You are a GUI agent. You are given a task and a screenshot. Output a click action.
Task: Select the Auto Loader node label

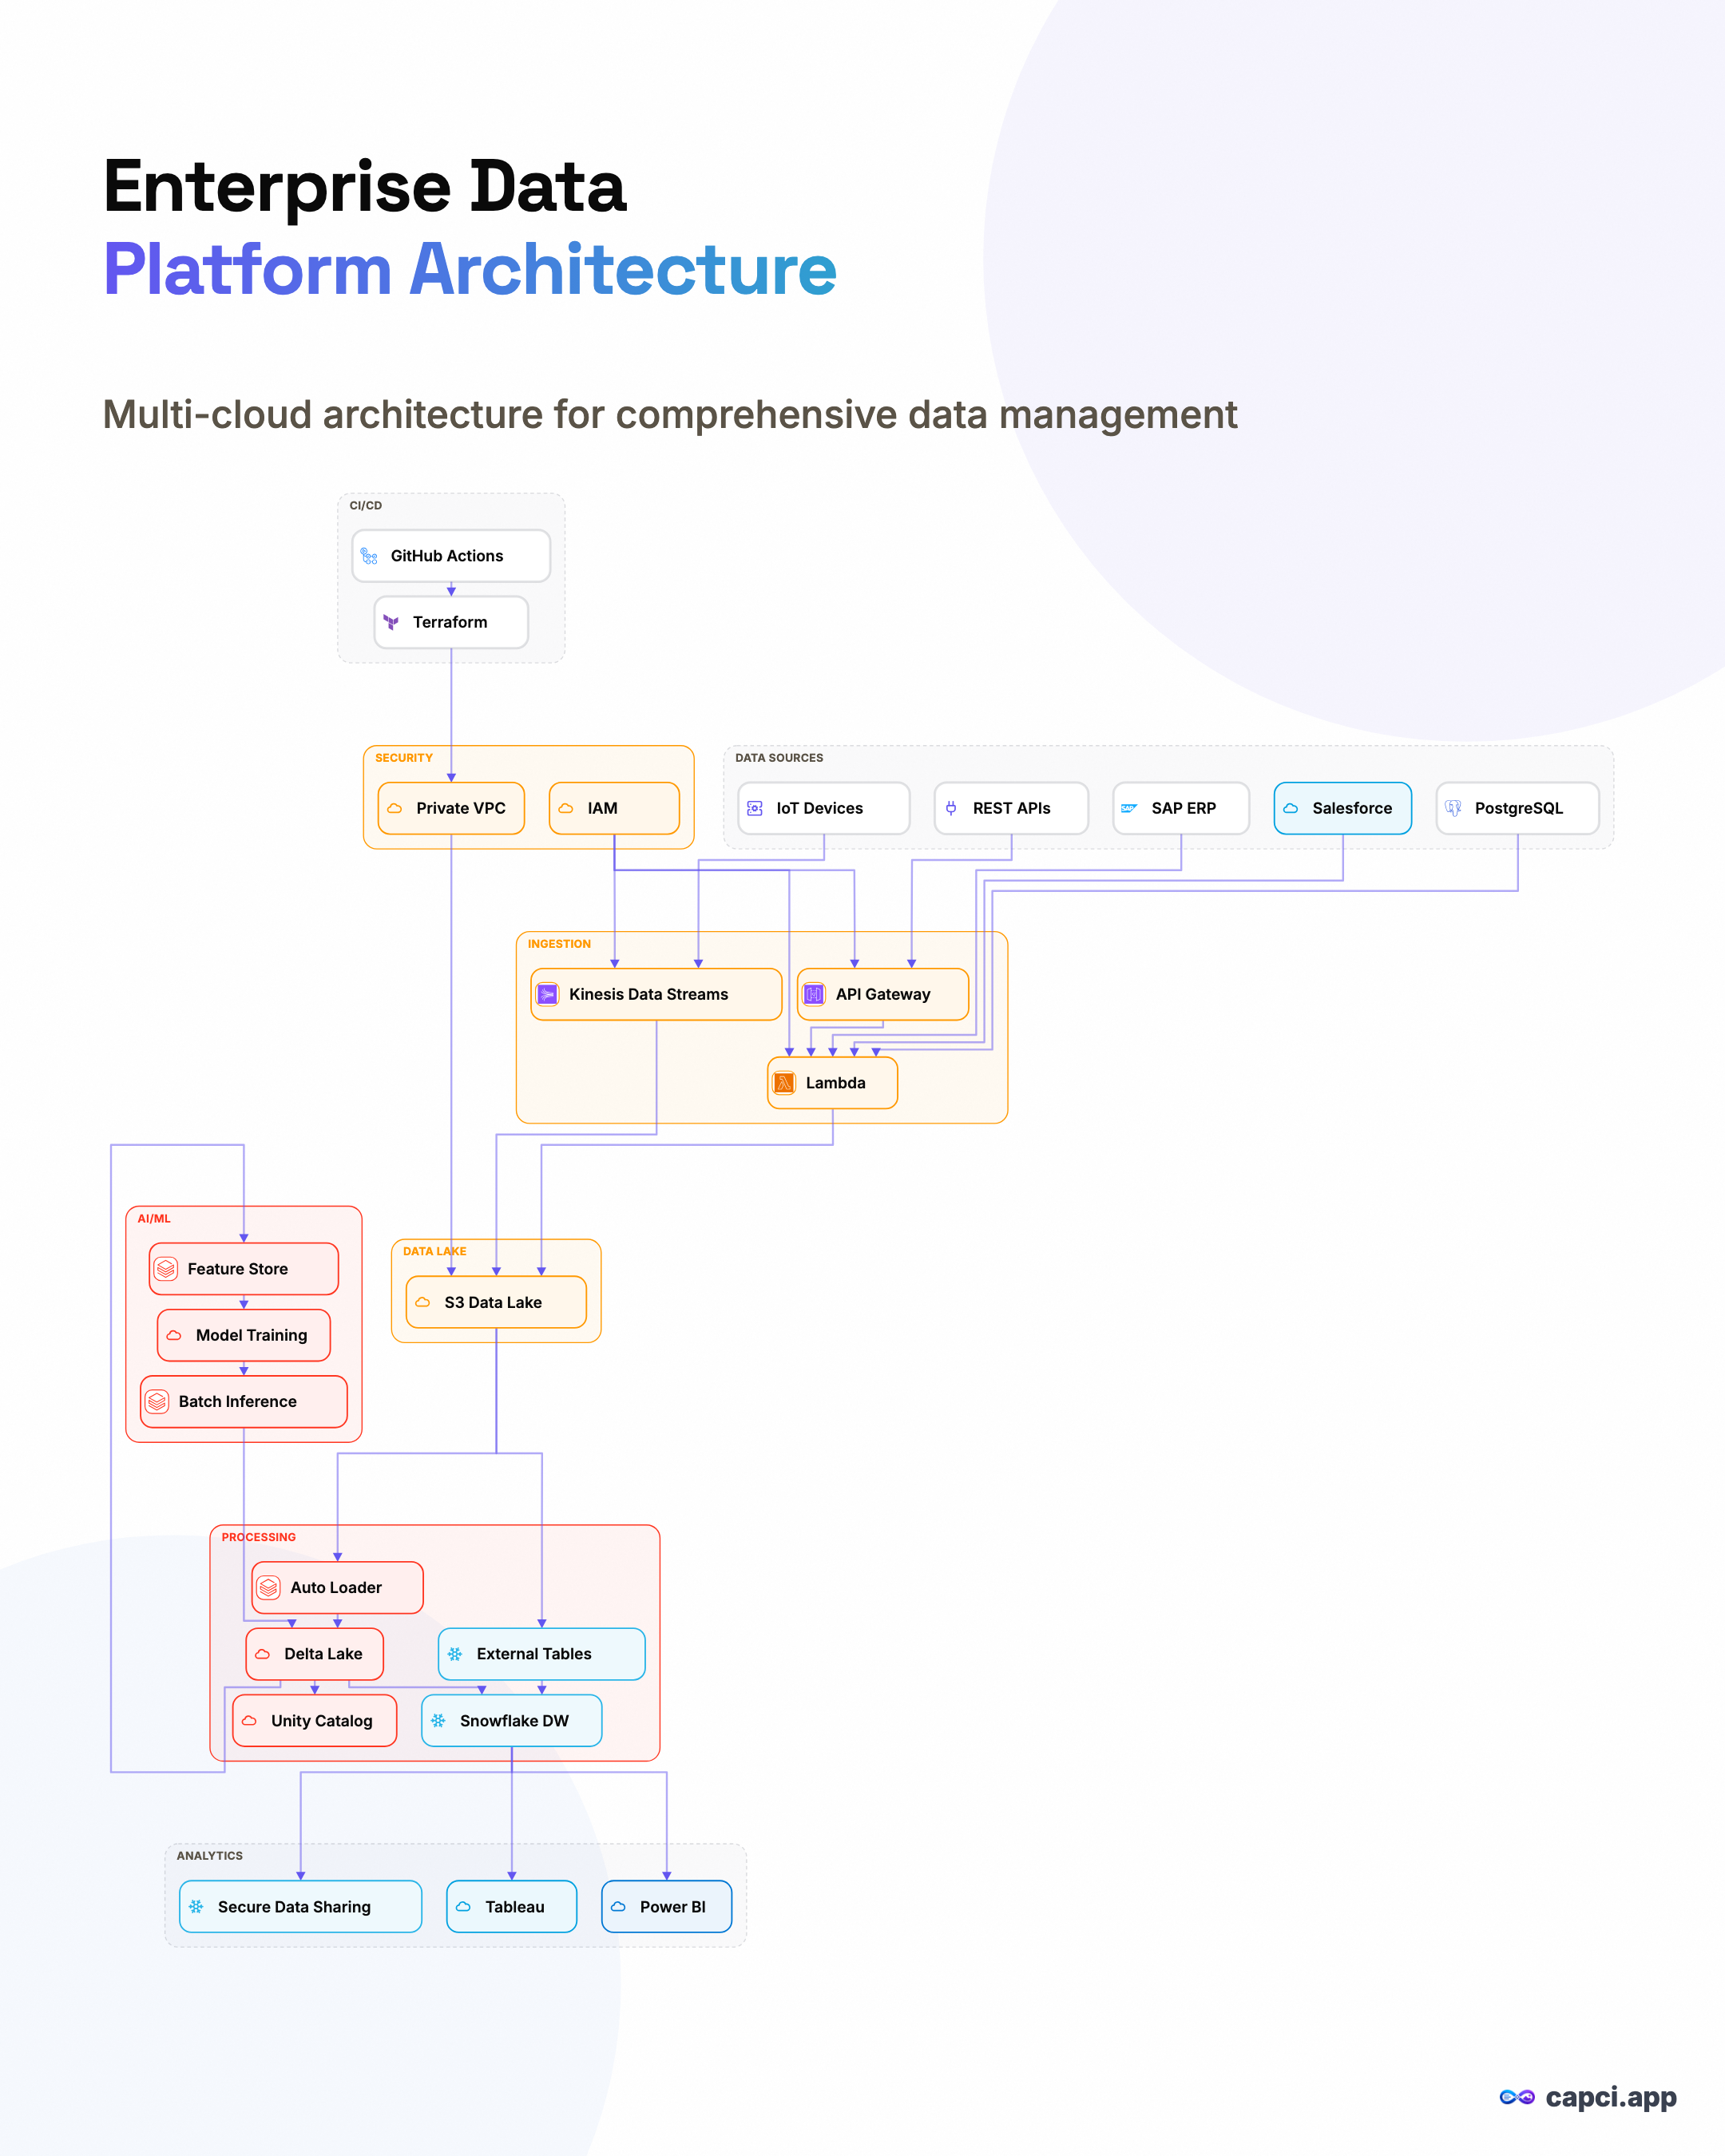pyautogui.click(x=336, y=1588)
